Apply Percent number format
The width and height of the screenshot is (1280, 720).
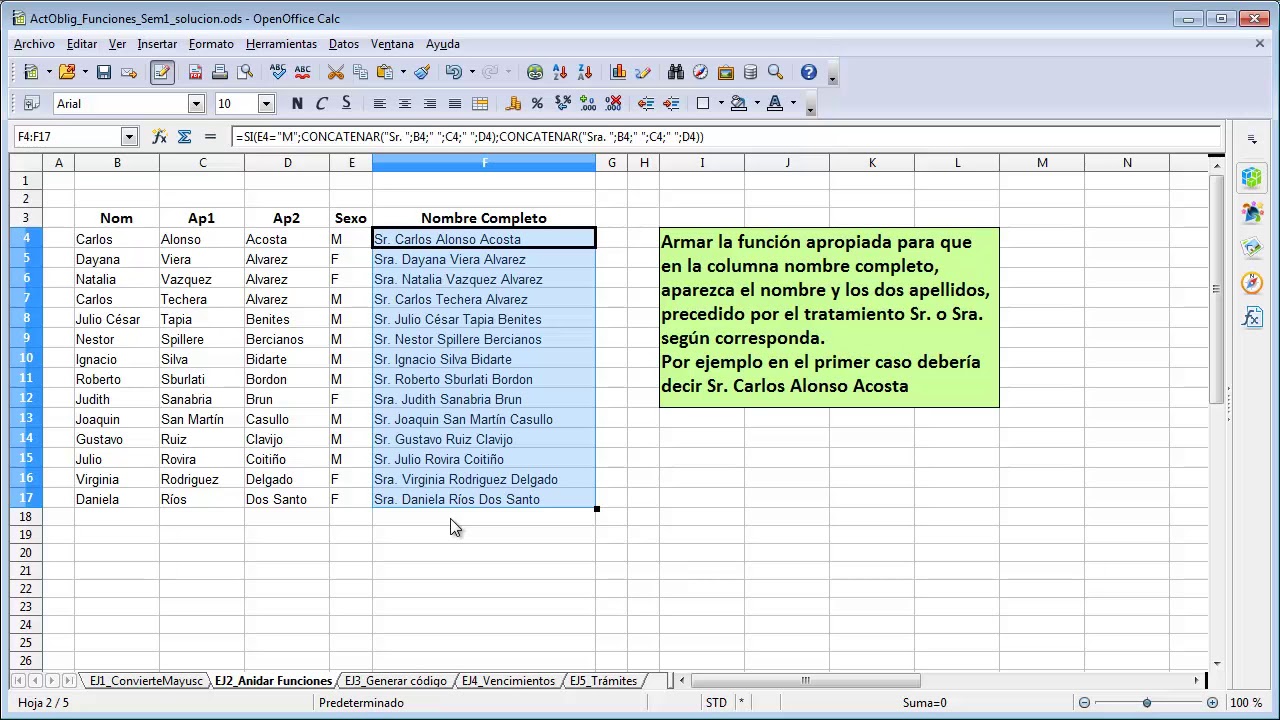coord(537,103)
